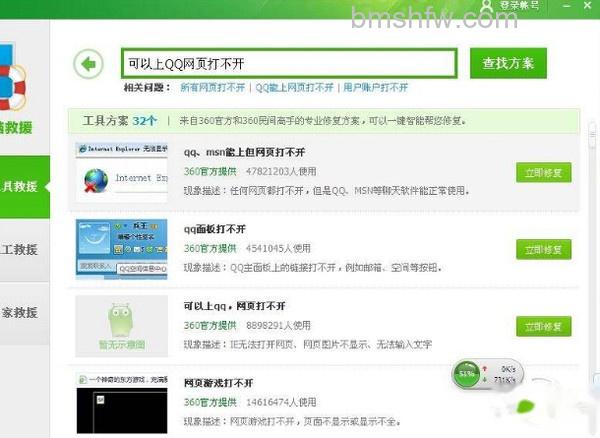Click the problem search input field
The height and width of the screenshot is (438, 600).
pos(289,64)
